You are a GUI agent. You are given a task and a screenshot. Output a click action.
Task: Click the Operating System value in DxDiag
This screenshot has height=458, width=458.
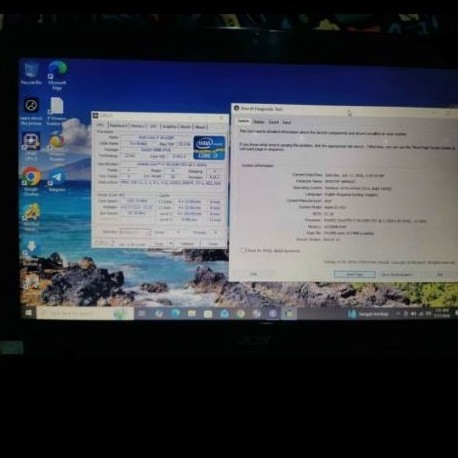358,188
